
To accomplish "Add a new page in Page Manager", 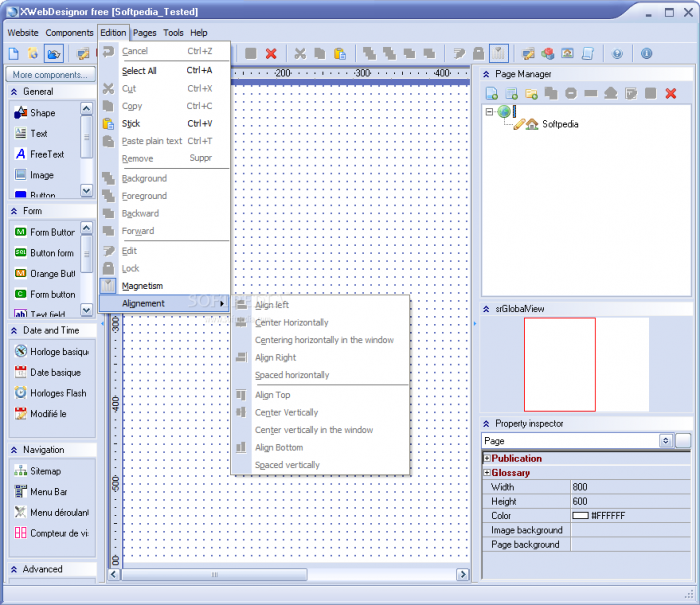I will (492, 93).
